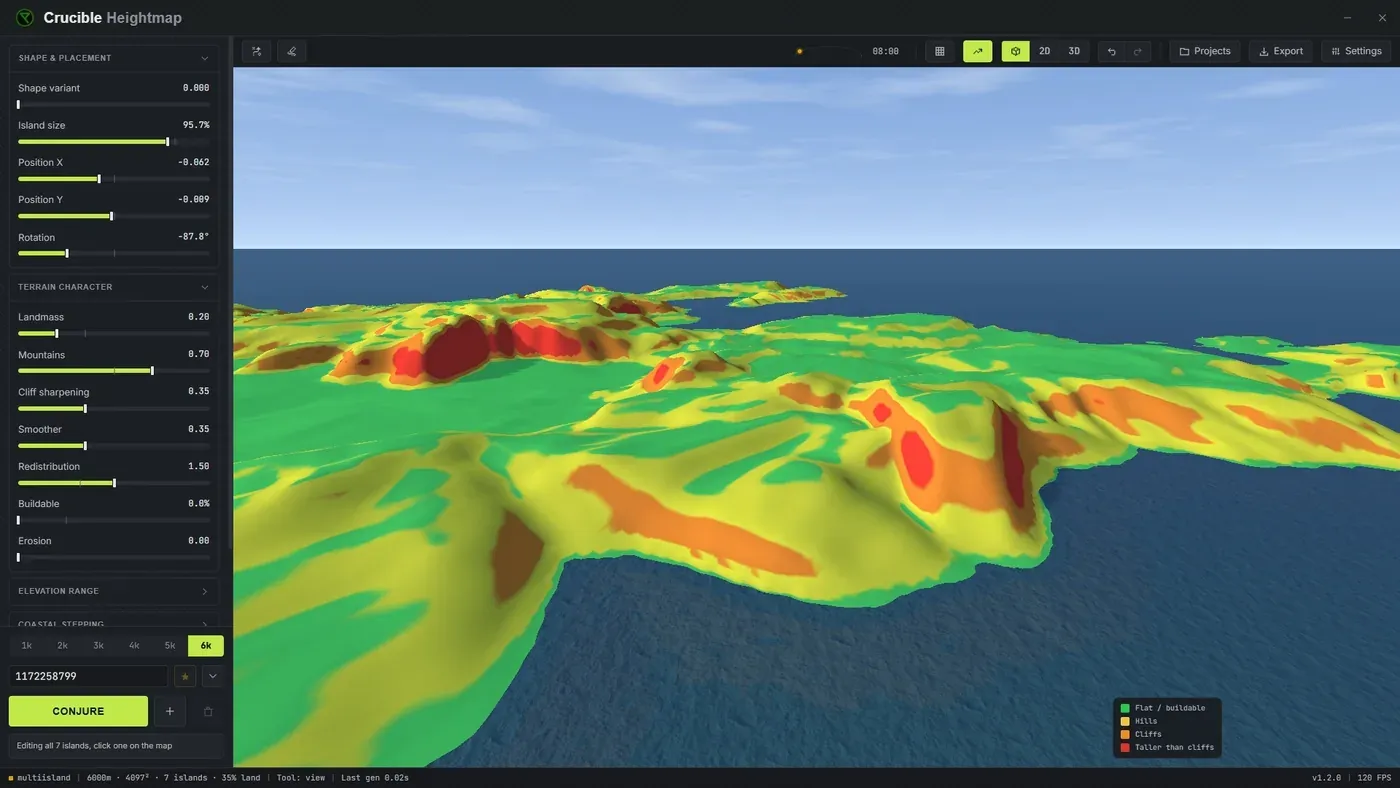This screenshot has height=788, width=1400.
Task: Click the Tool: view status text
Action: pos(301,778)
